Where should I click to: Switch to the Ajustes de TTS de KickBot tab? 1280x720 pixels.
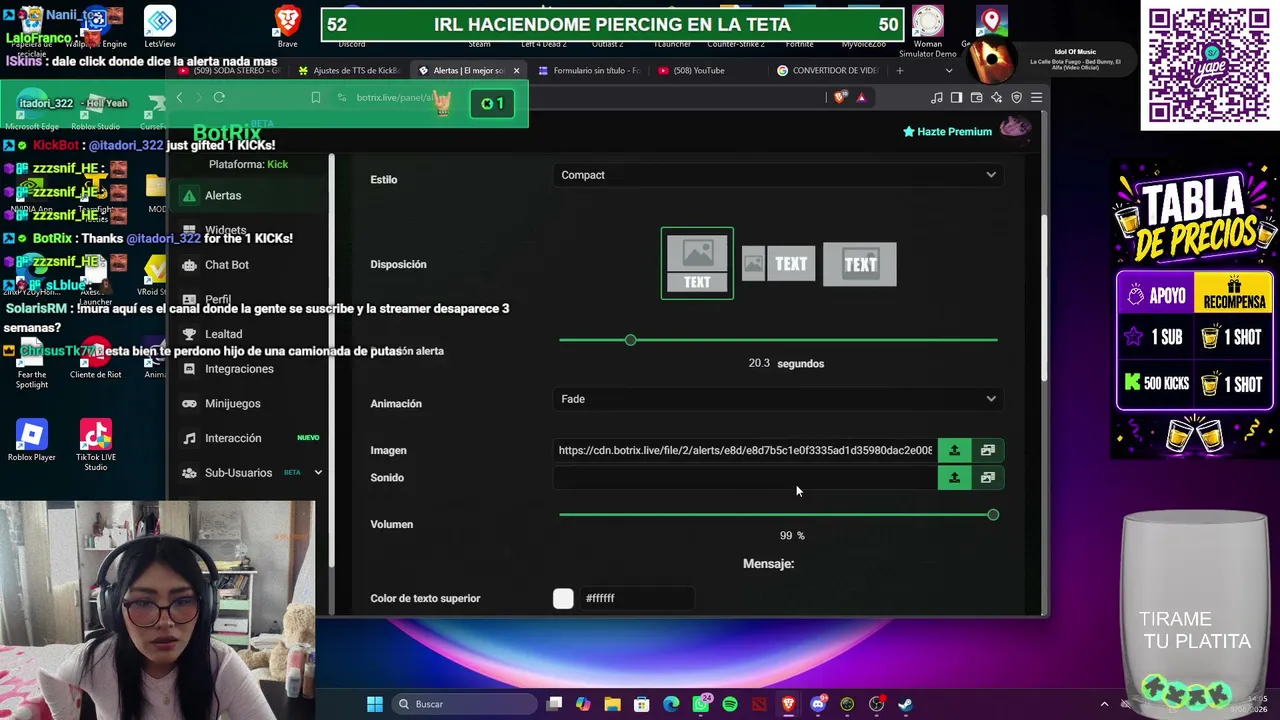[349, 71]
